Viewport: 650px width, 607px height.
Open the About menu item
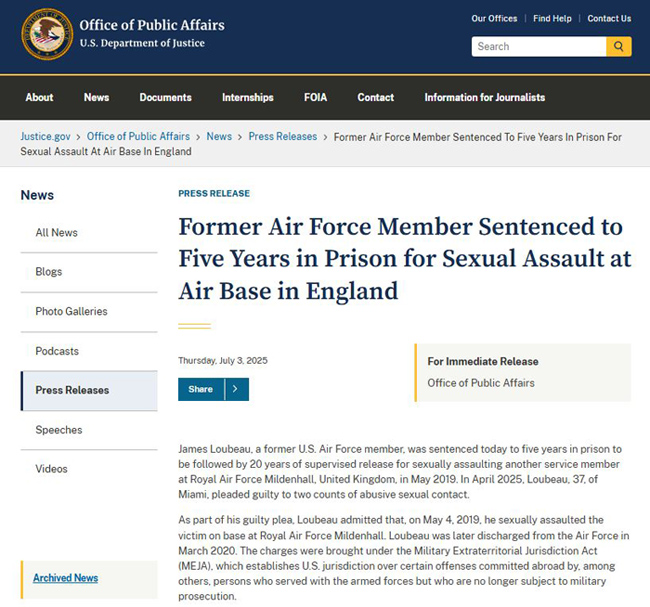(39, 97)
